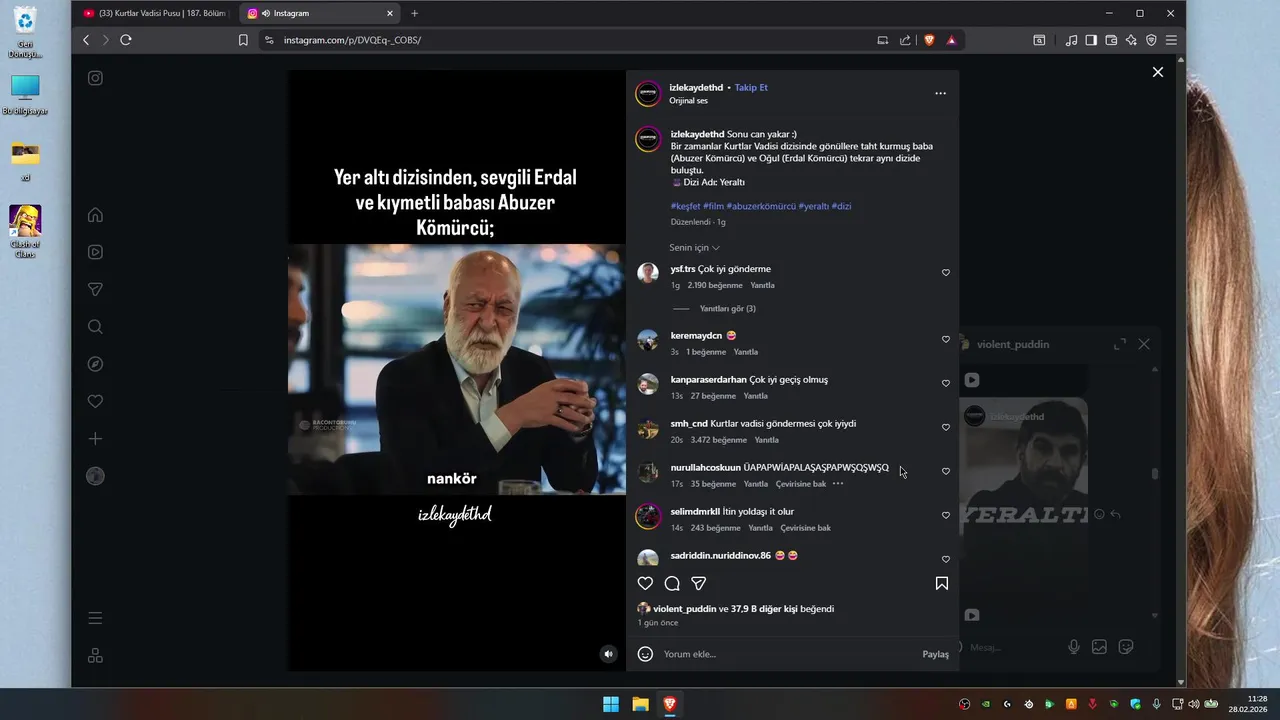This screenshot has height=720, width=1280.
Task: Create new post with sidebar plus icon
Action: tap(95, 439)
